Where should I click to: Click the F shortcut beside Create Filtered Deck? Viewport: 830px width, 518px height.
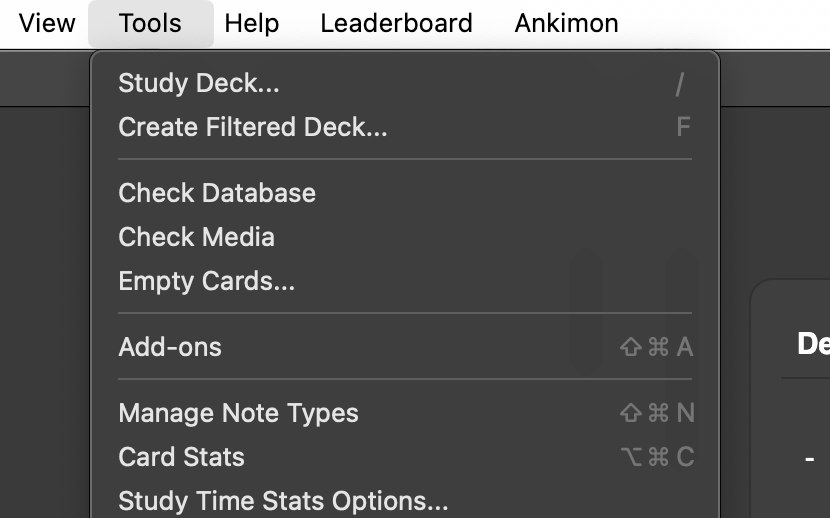(x=683, y=127)
